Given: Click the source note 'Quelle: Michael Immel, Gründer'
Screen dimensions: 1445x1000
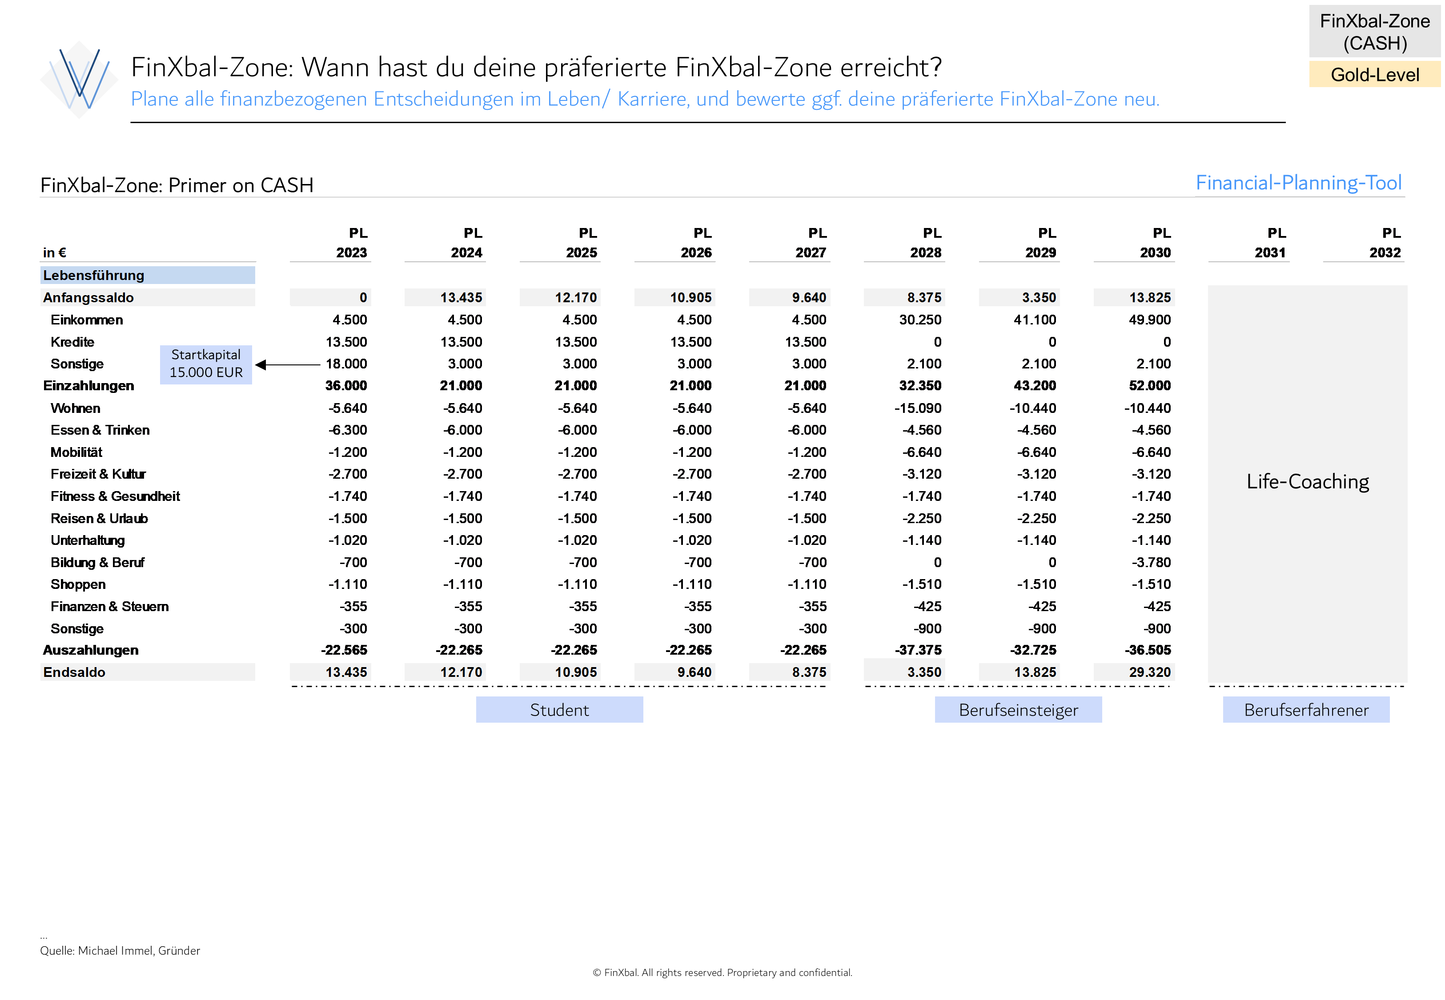Looking at the screenshot, I should click(x=120, y=951).
